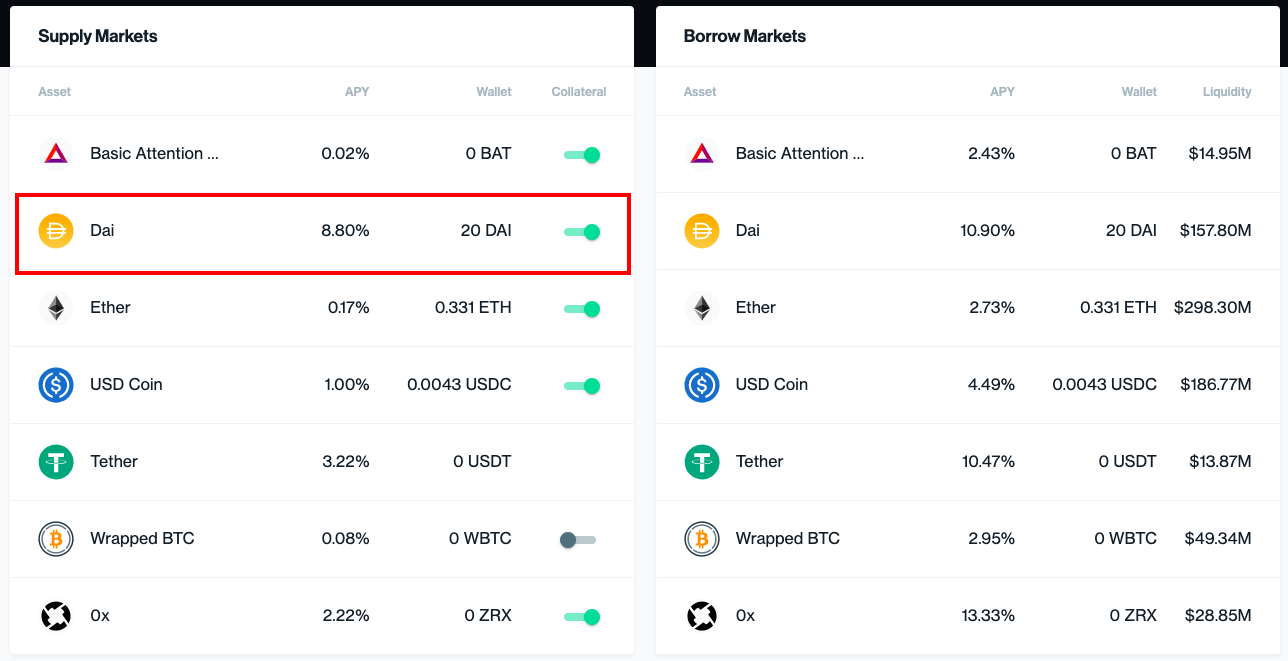This screenshot has height=661, width=1288.
Task: Click APY column header in Supply Markets
Action: point(357,92)
